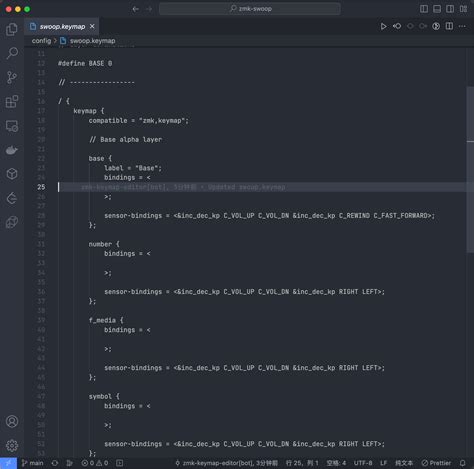Open the Accounts menu icon
Screen dimensions: 474x469
12,421
